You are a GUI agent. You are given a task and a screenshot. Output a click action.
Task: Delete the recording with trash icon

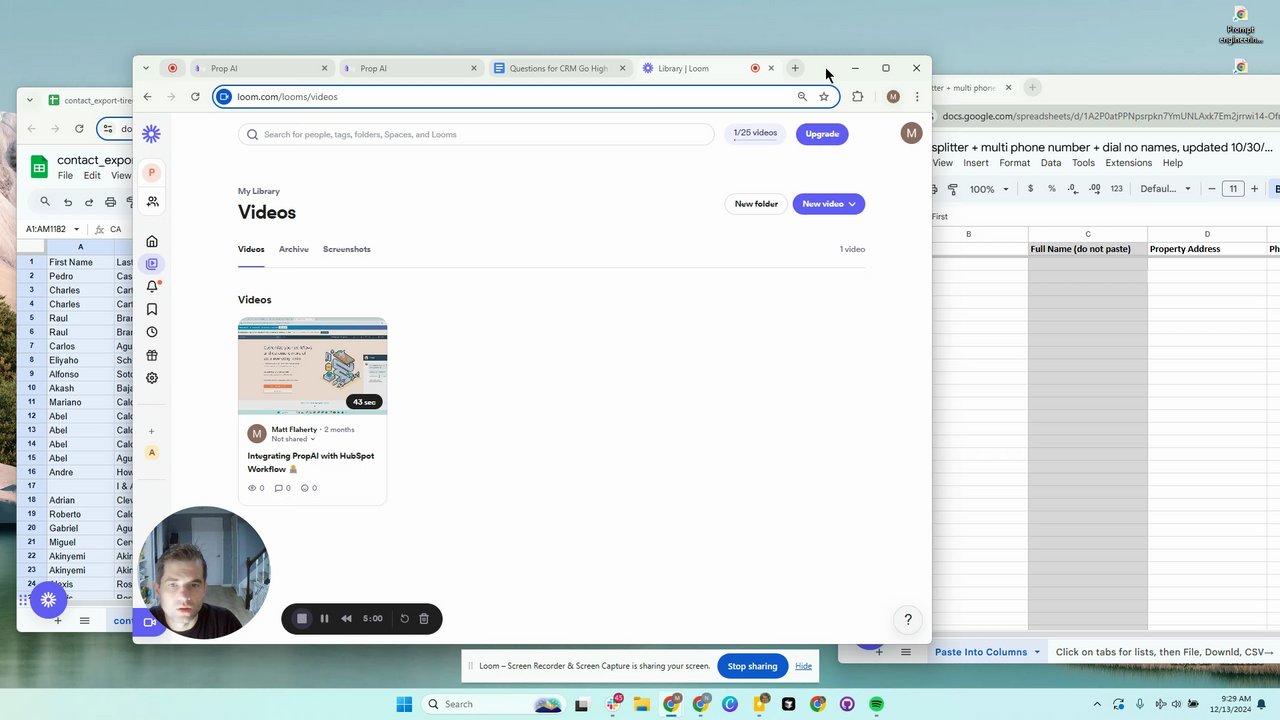click(424, 619)
